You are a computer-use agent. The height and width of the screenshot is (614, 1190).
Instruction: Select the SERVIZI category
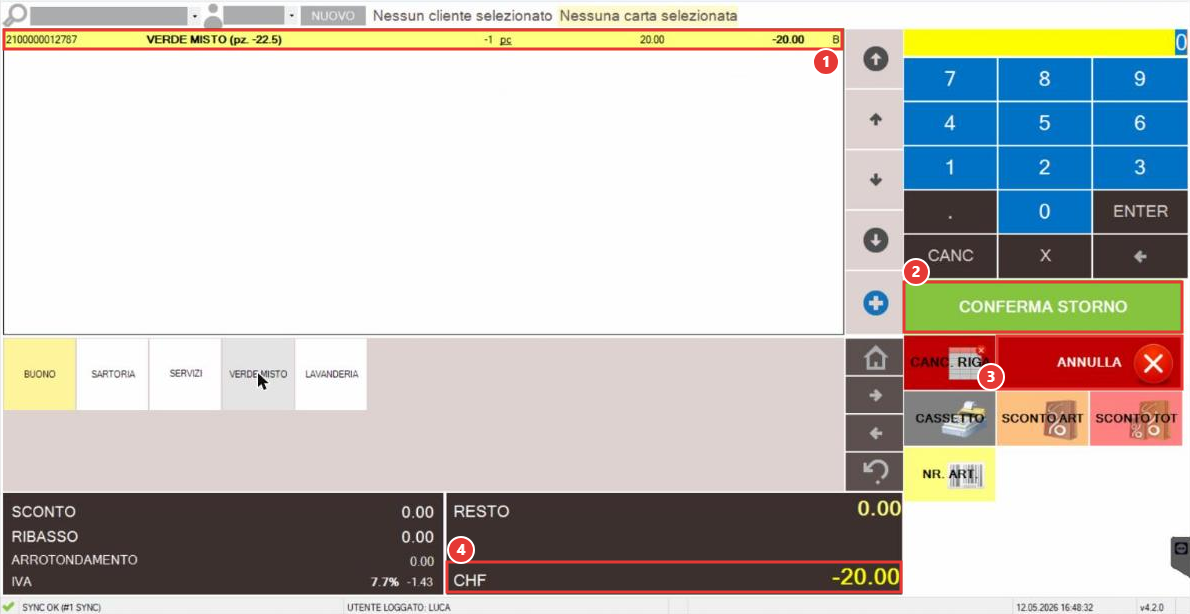click(x=185, y=374)
